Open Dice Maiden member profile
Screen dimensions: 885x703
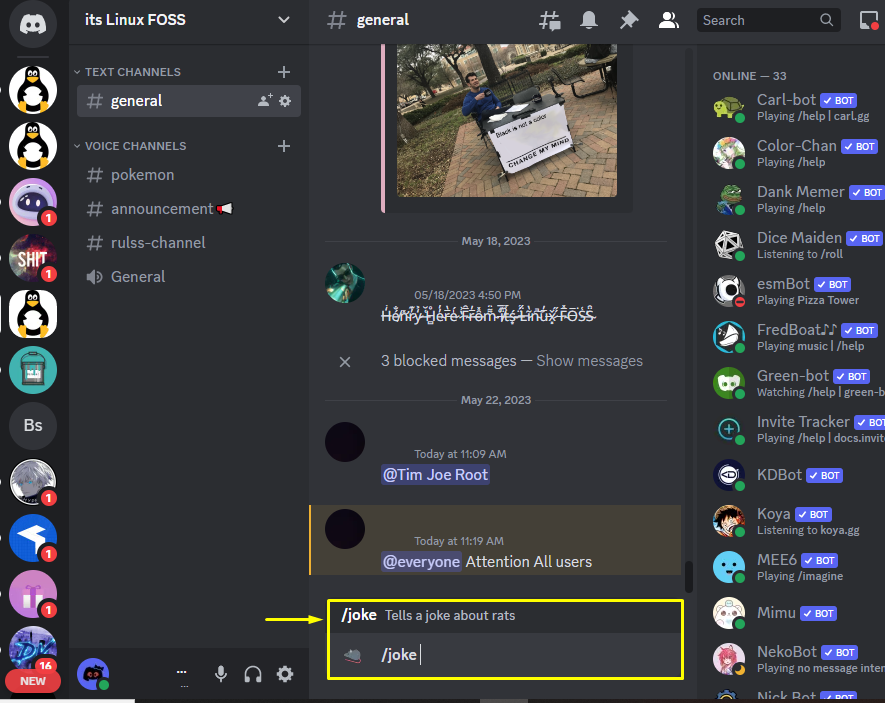[x=796, y=245]
